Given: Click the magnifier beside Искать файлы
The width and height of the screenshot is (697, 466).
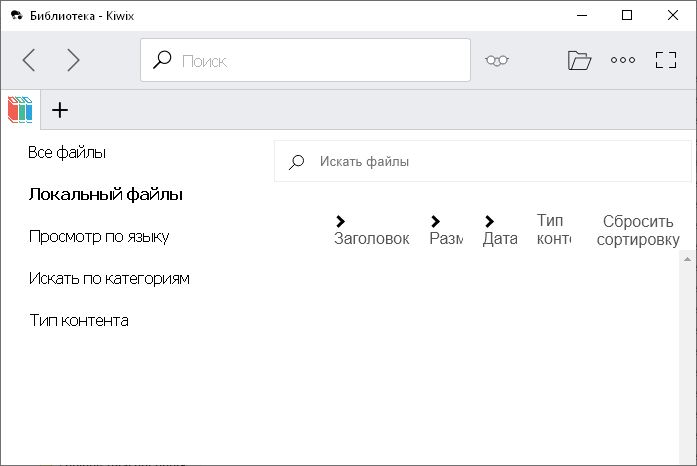Looking at the screenshot, I should (297, 162).
